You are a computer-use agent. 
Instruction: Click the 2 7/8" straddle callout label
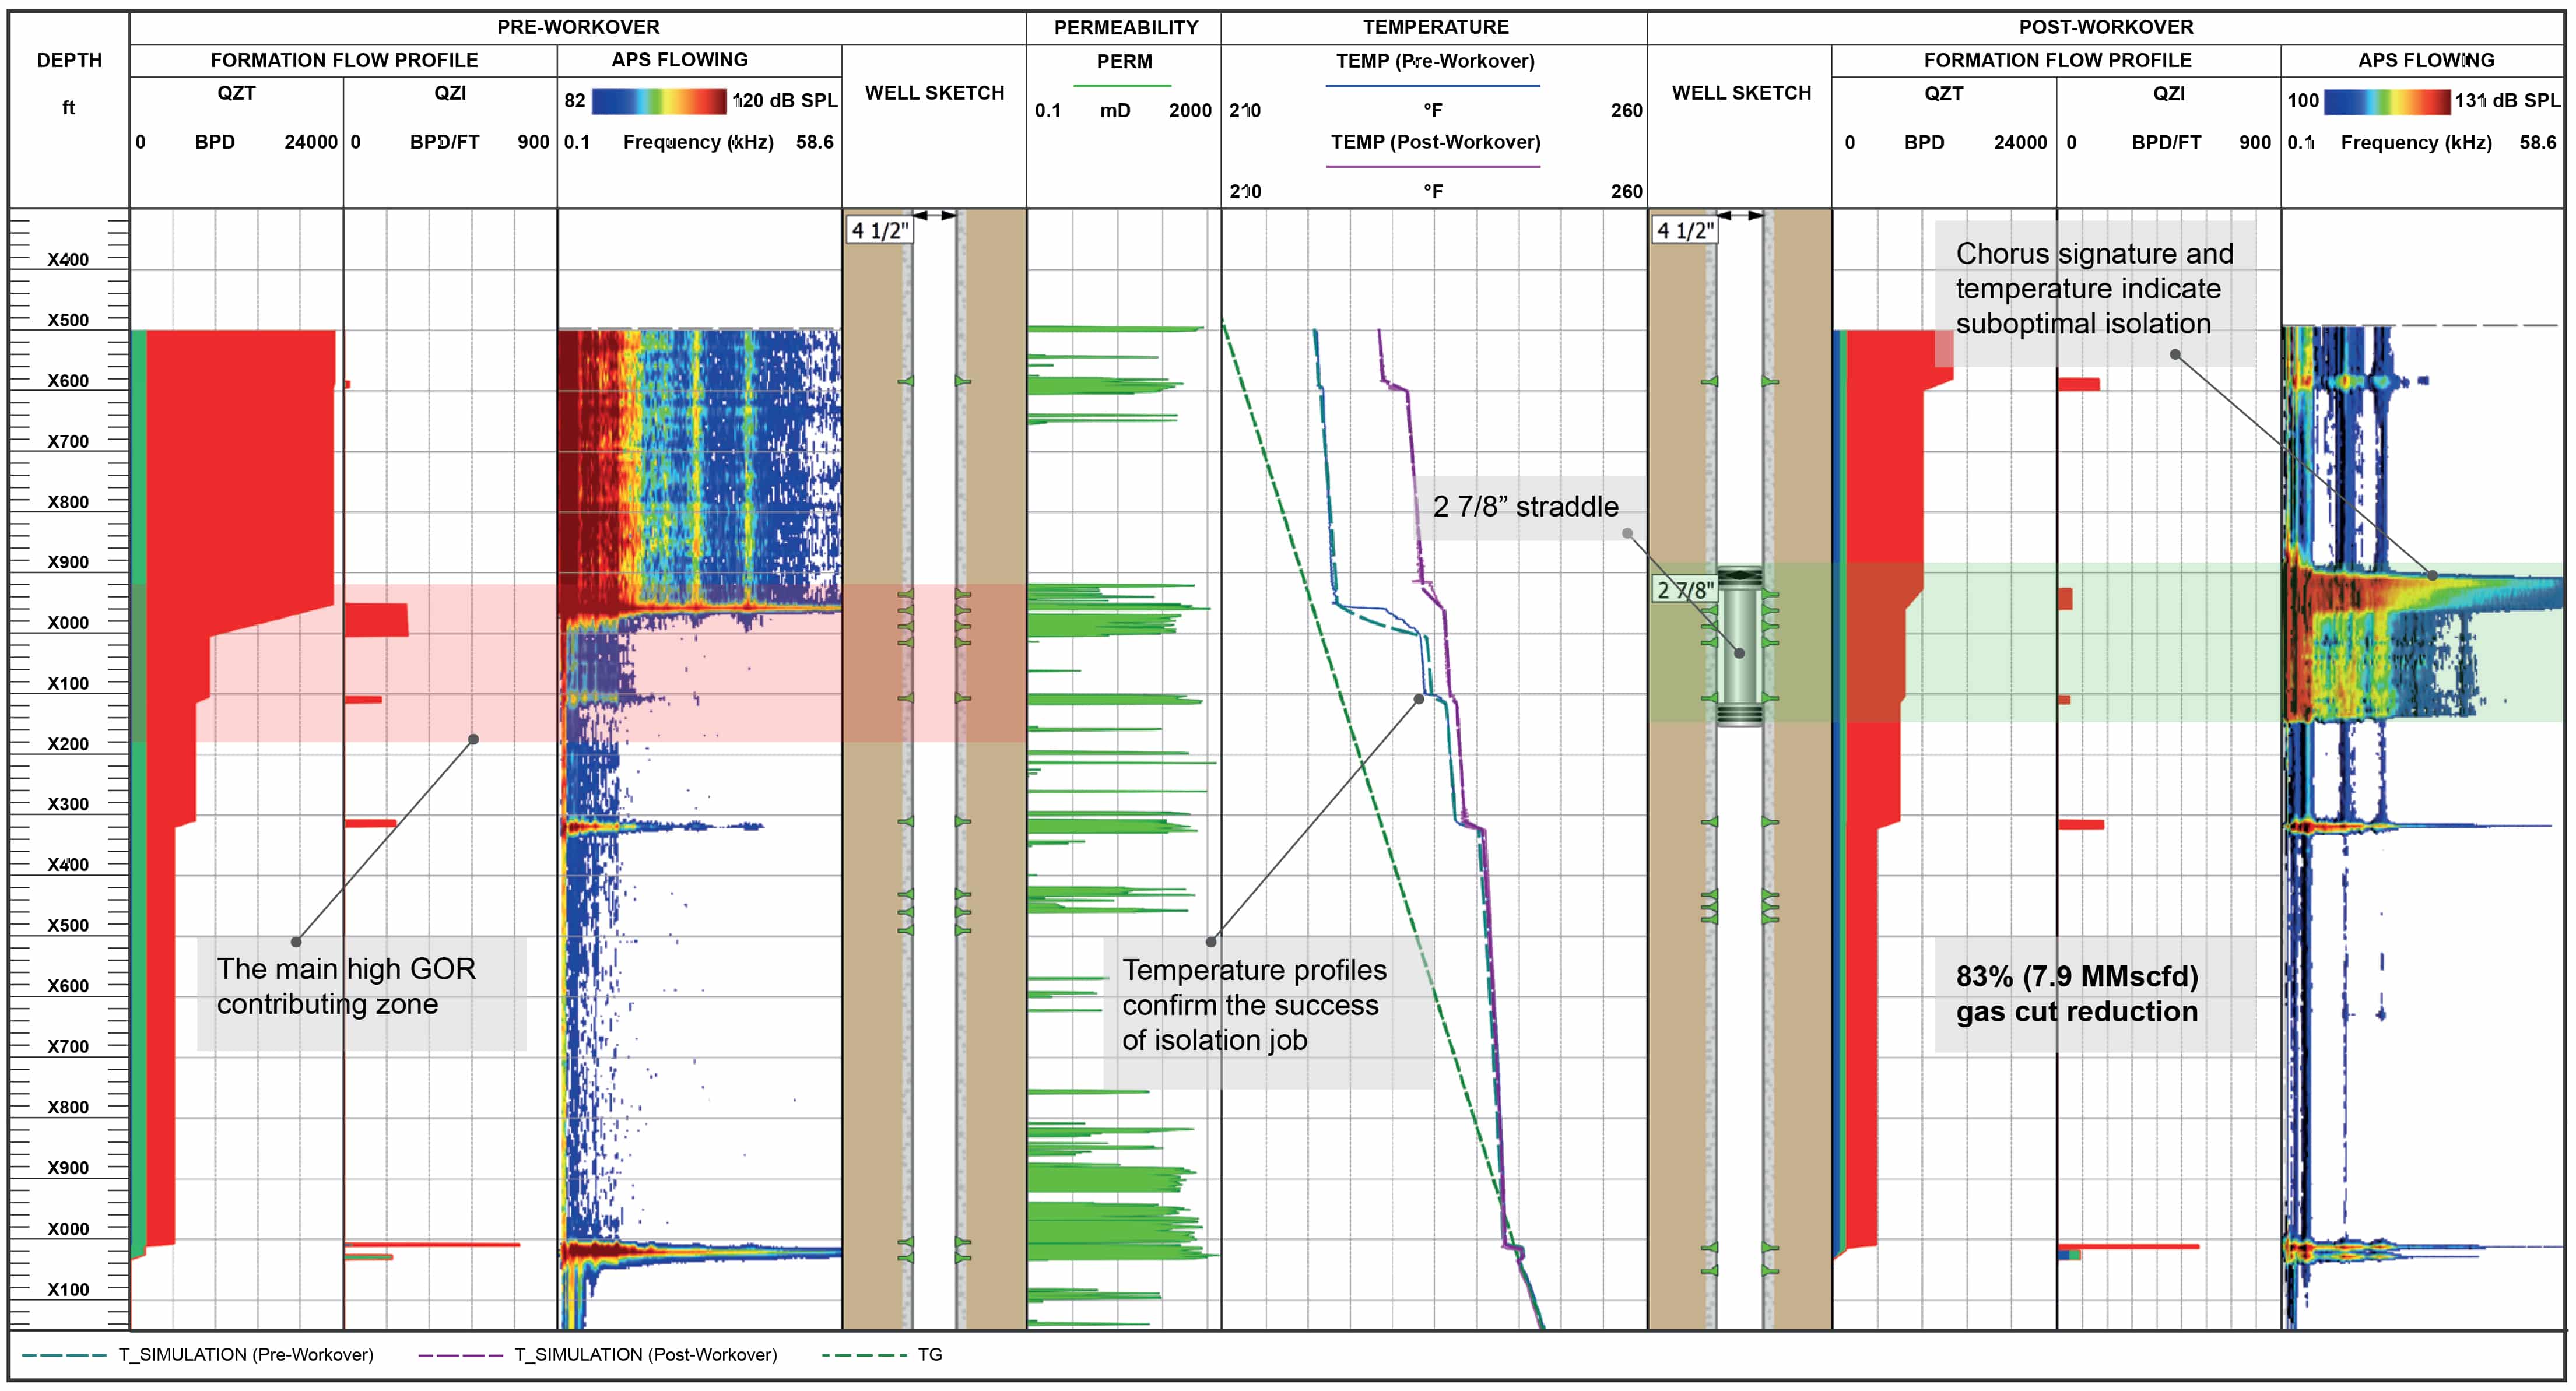(x=1525, y=507)
